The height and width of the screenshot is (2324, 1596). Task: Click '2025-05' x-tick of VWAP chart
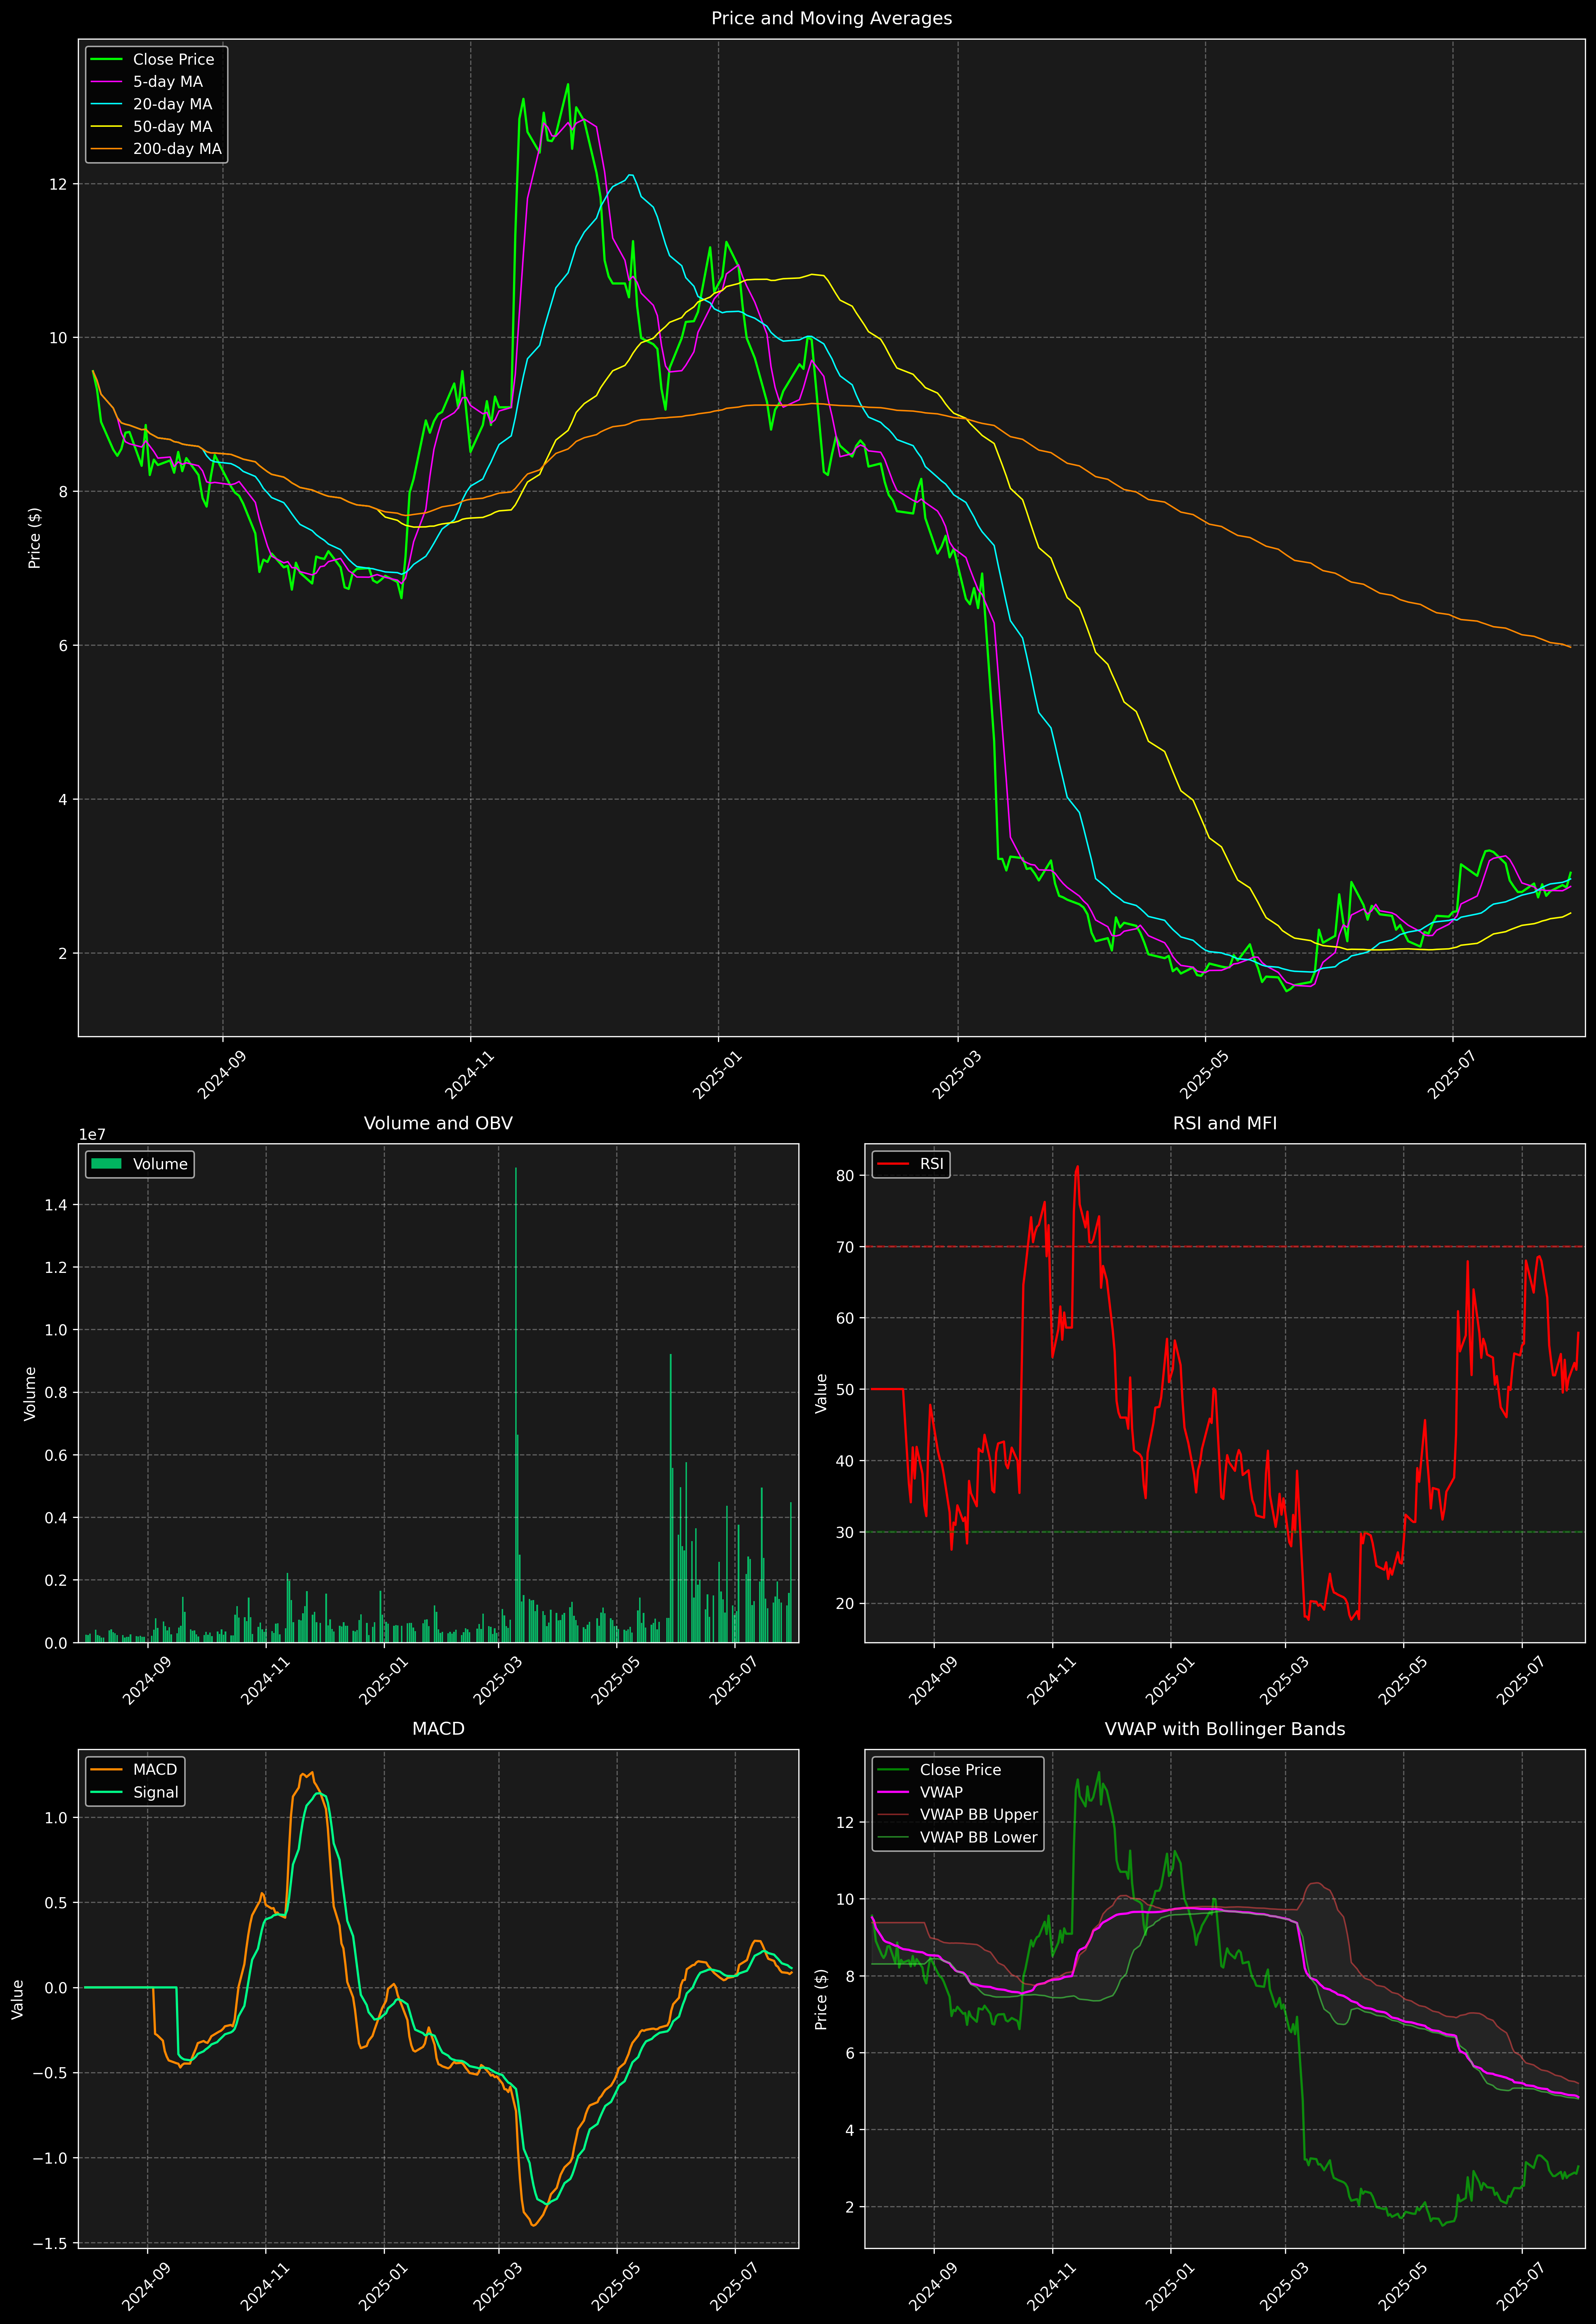1402,2286
